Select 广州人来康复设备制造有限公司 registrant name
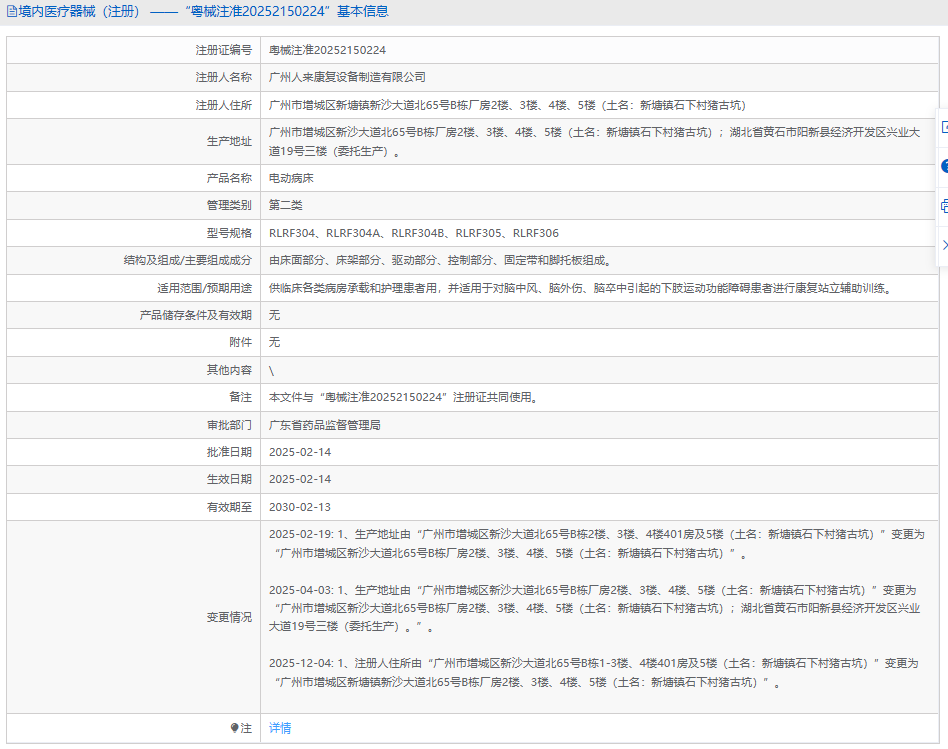This screenshot has width=948, height=749. coord(347,77)
